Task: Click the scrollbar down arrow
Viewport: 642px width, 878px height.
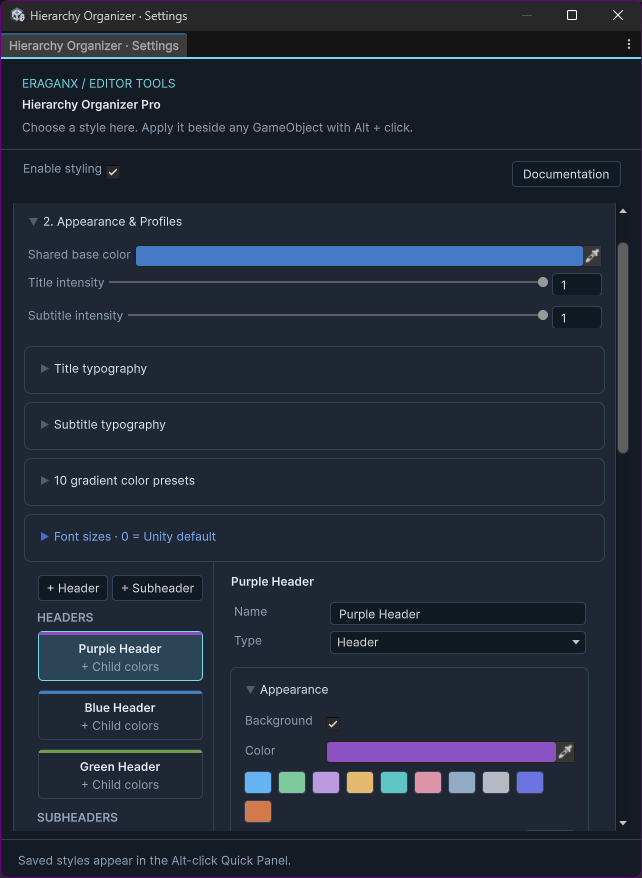Action: click(x=623, y=823)
